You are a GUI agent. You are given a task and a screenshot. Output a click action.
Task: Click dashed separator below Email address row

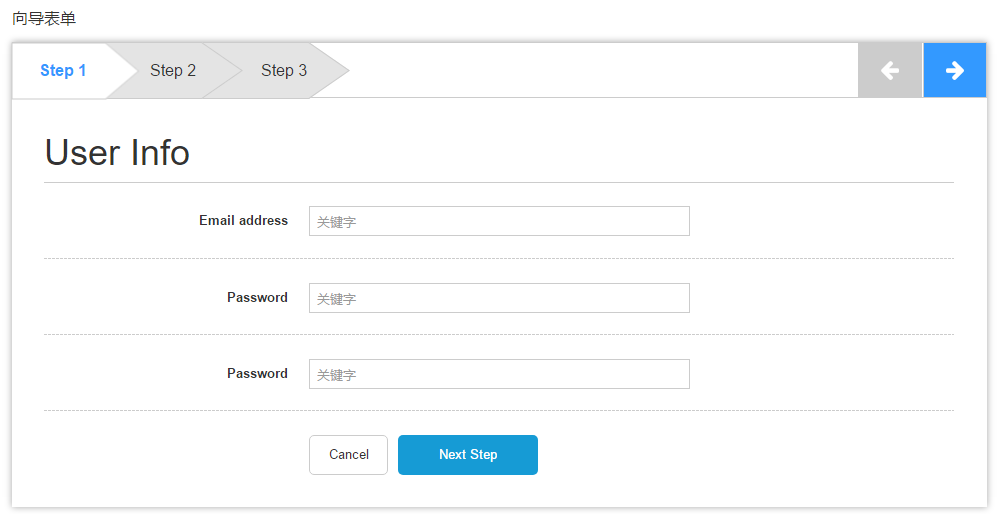pyautogui.click(x=498, y=259)
